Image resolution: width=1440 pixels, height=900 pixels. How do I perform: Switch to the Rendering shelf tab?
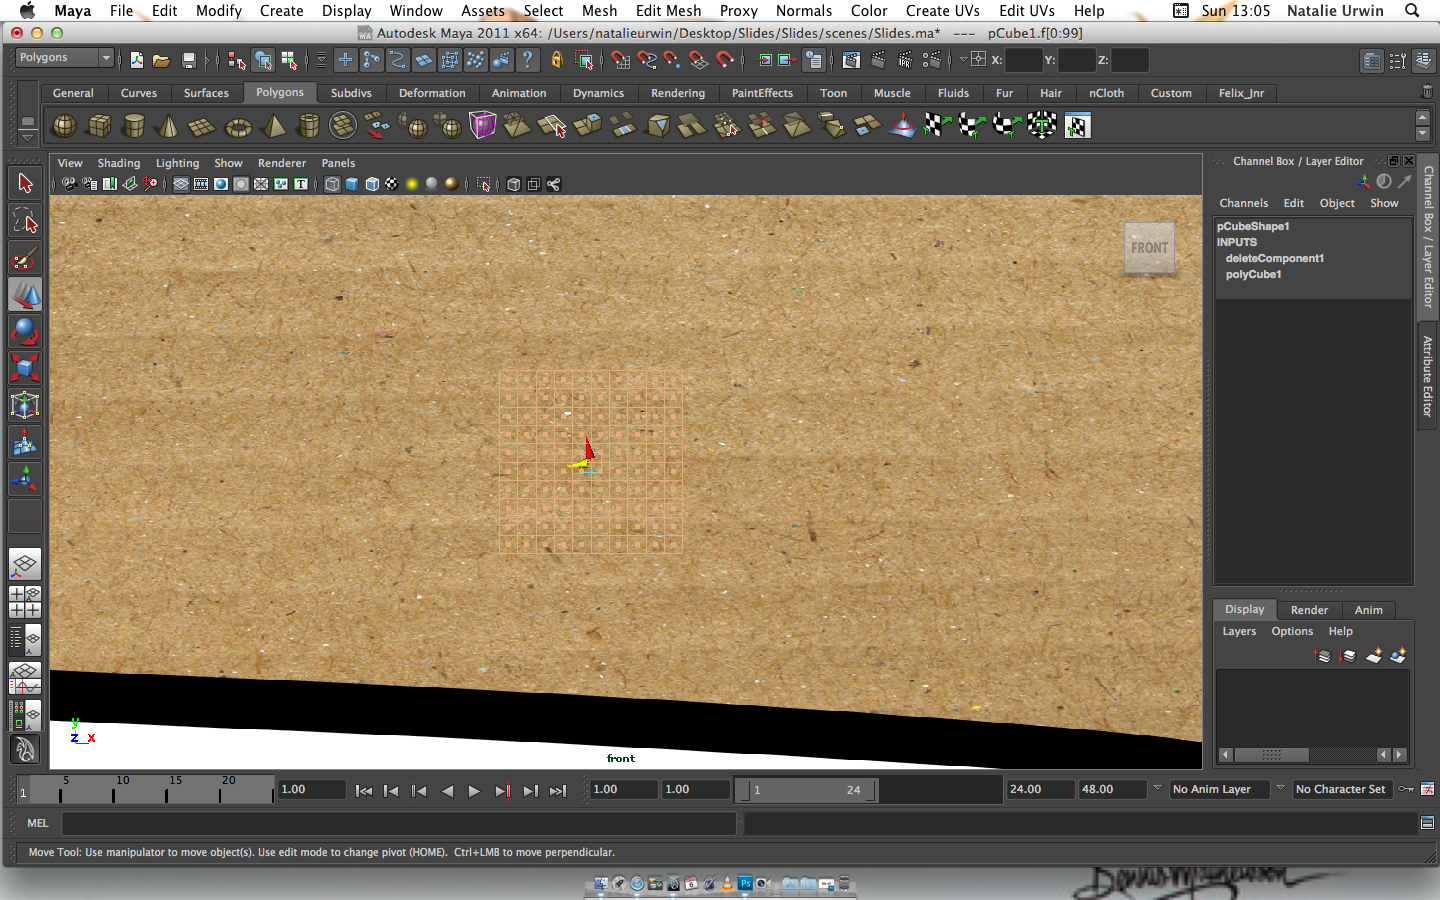click(x=678, y=93)
